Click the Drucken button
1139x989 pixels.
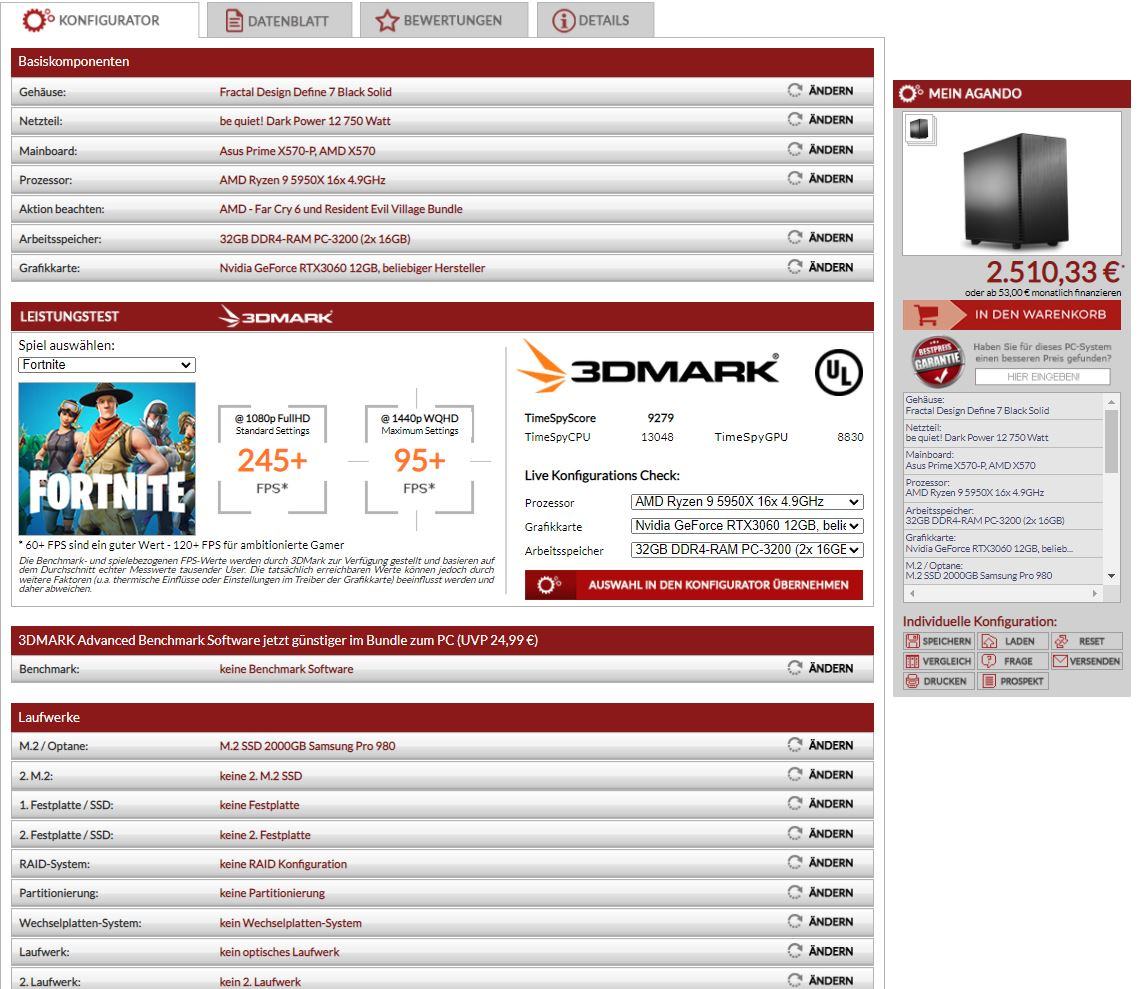point(938,681)
